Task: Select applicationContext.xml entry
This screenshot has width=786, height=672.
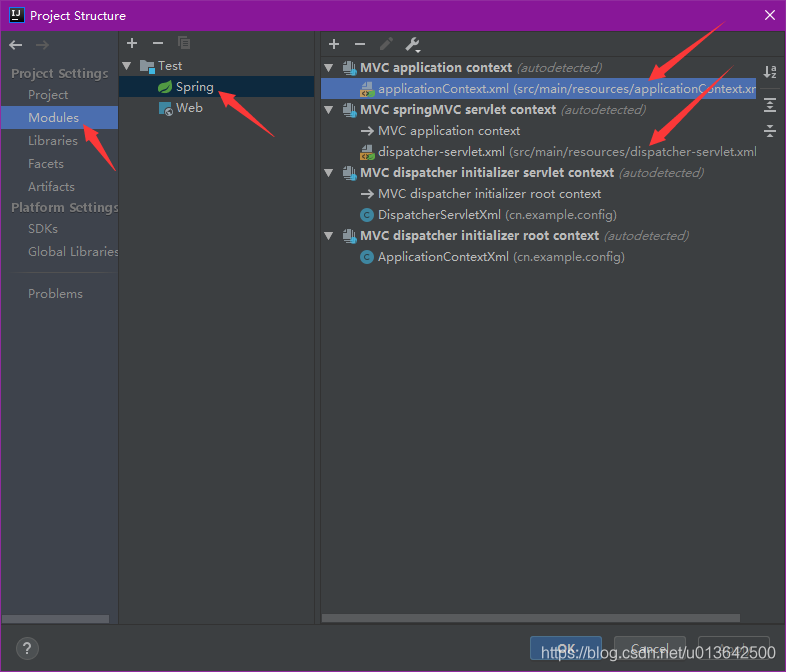Action: [x=538, y=89]
